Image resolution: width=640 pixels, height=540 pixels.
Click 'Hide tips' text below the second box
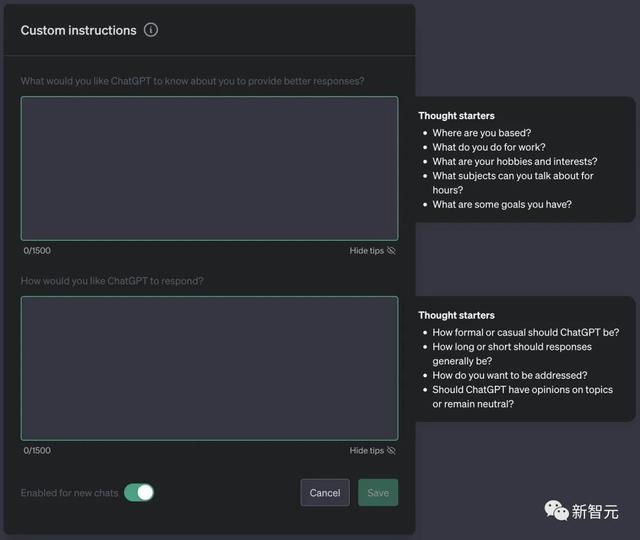click(x=366, y=451)
